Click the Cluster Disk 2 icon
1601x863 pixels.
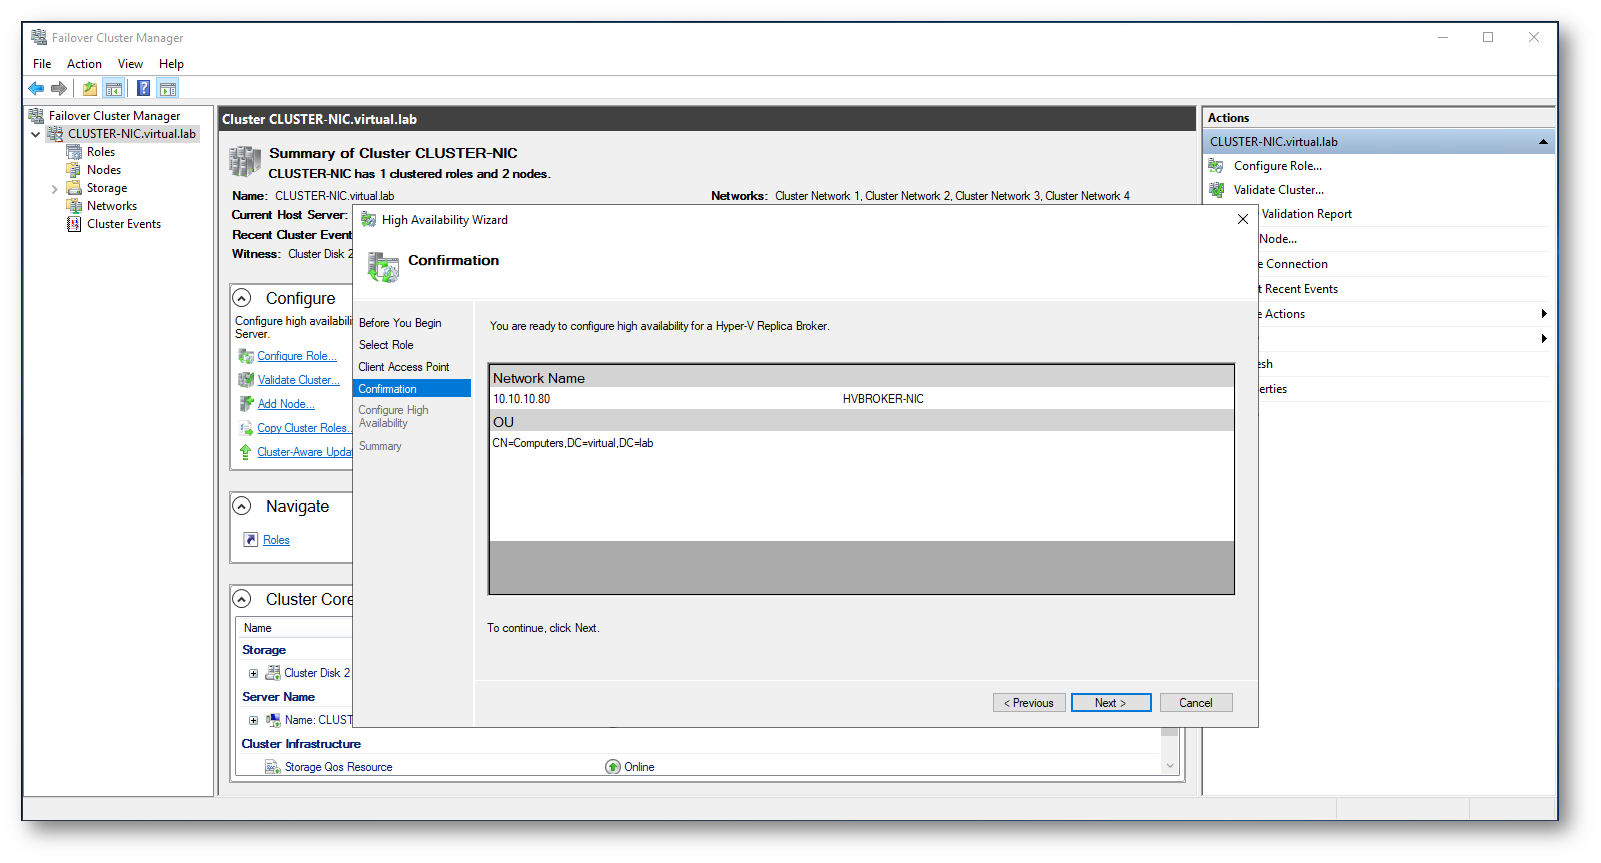[x=273, y=673]
